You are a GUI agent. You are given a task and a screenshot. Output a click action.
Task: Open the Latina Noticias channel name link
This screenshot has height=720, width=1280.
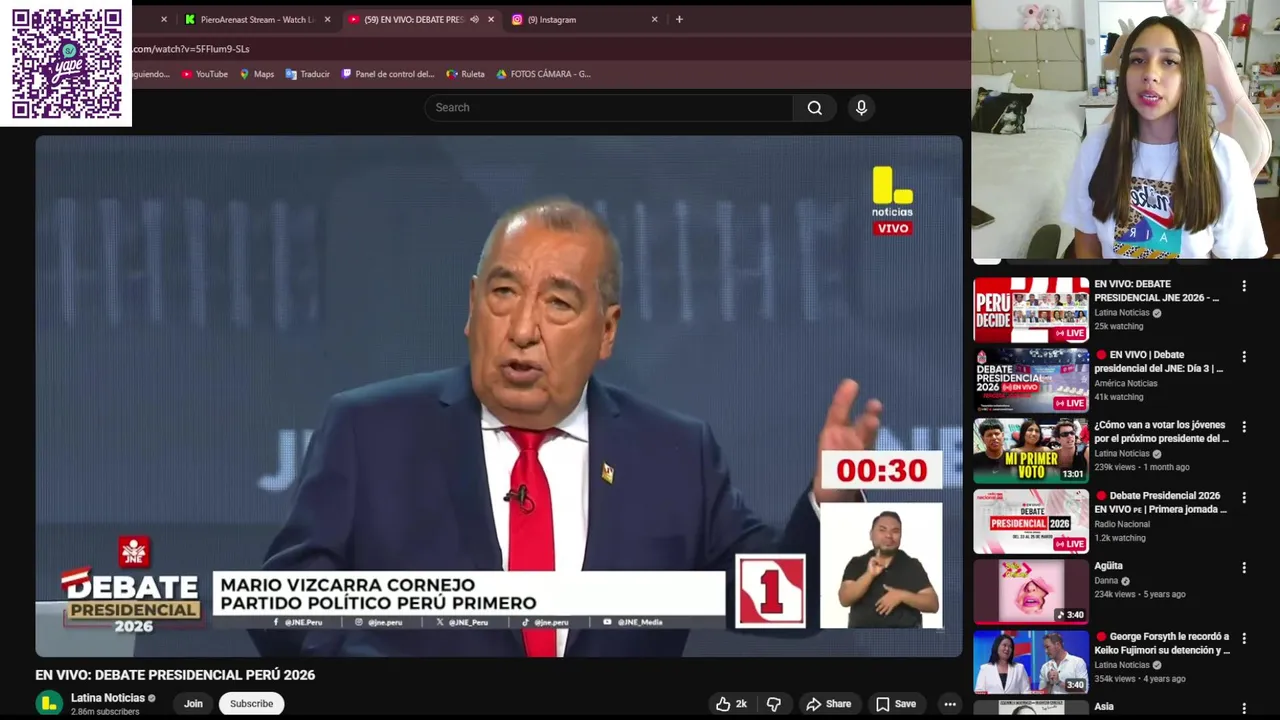click(108, 698)
